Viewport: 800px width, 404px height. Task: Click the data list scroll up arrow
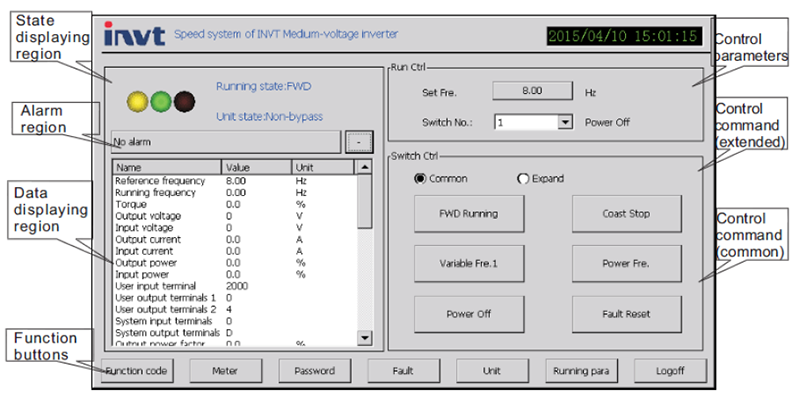tap(365, 167)
